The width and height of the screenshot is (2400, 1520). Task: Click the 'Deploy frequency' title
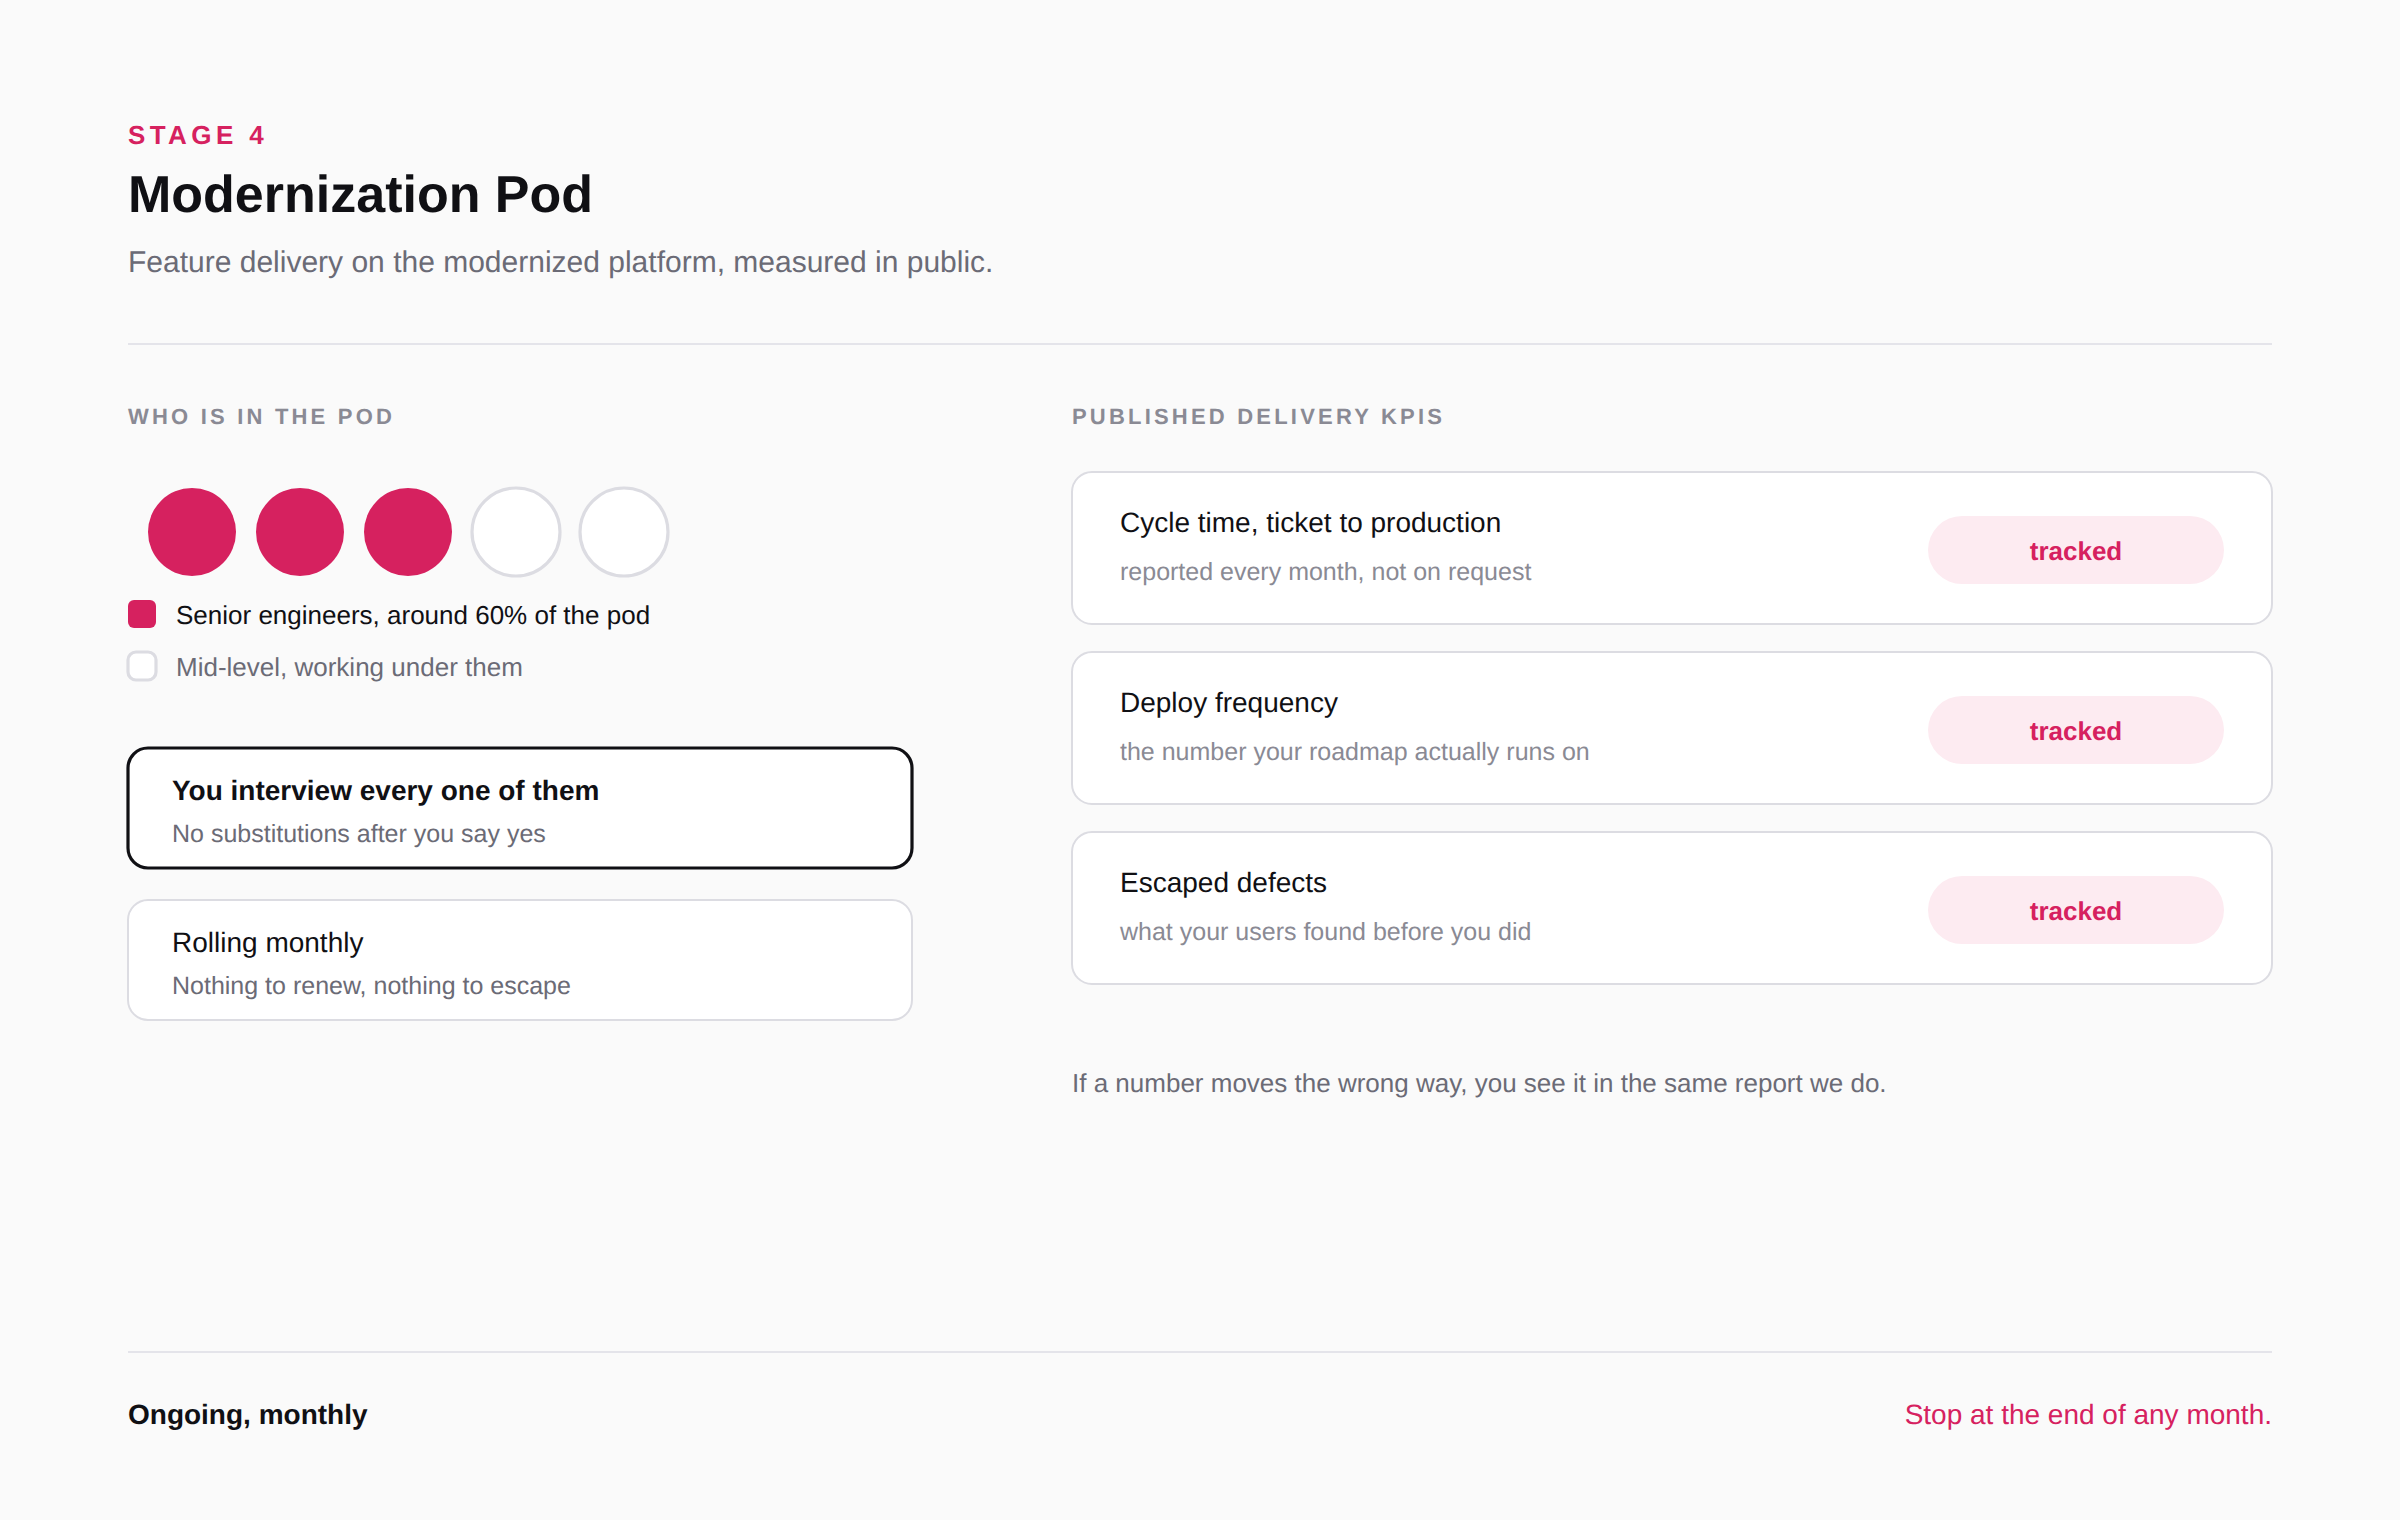click(x=1228, y=703)
